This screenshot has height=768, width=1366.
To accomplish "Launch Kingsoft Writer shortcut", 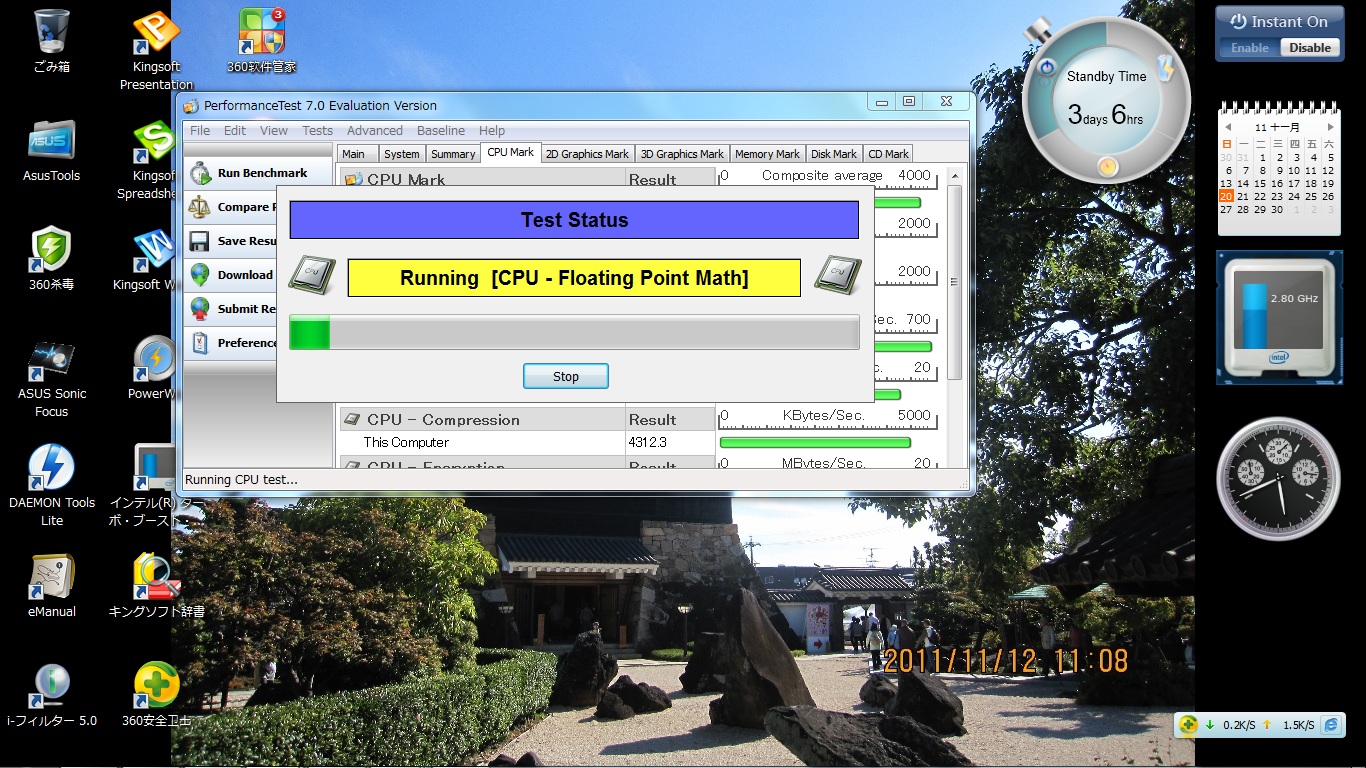I will click(x=151, y=259).
